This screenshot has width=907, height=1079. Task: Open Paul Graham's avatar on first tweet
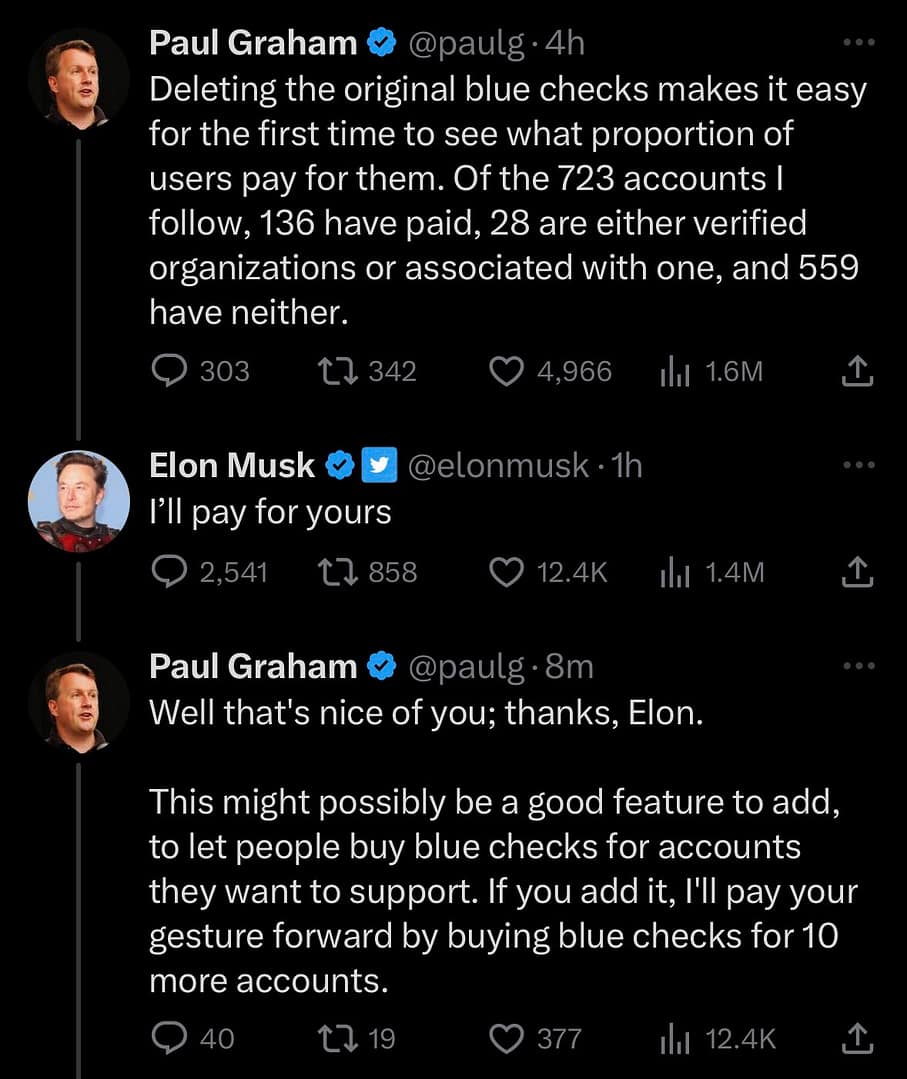pos(78,78)
